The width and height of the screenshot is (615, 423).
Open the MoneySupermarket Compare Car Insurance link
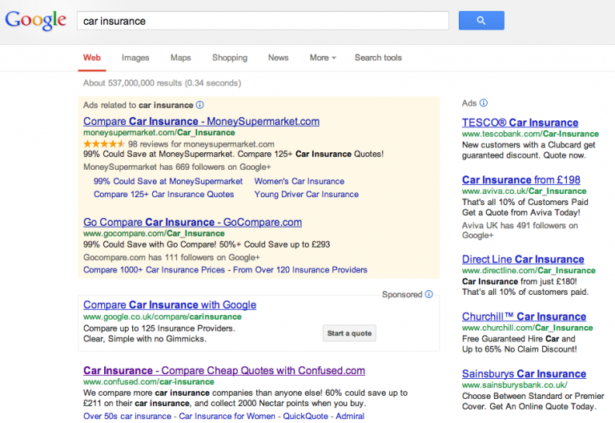(200, 121)
